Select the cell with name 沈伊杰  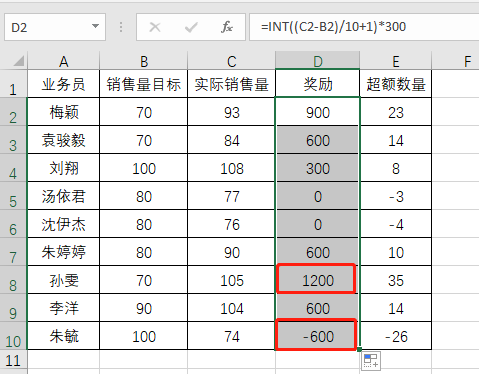pos(63,224)
